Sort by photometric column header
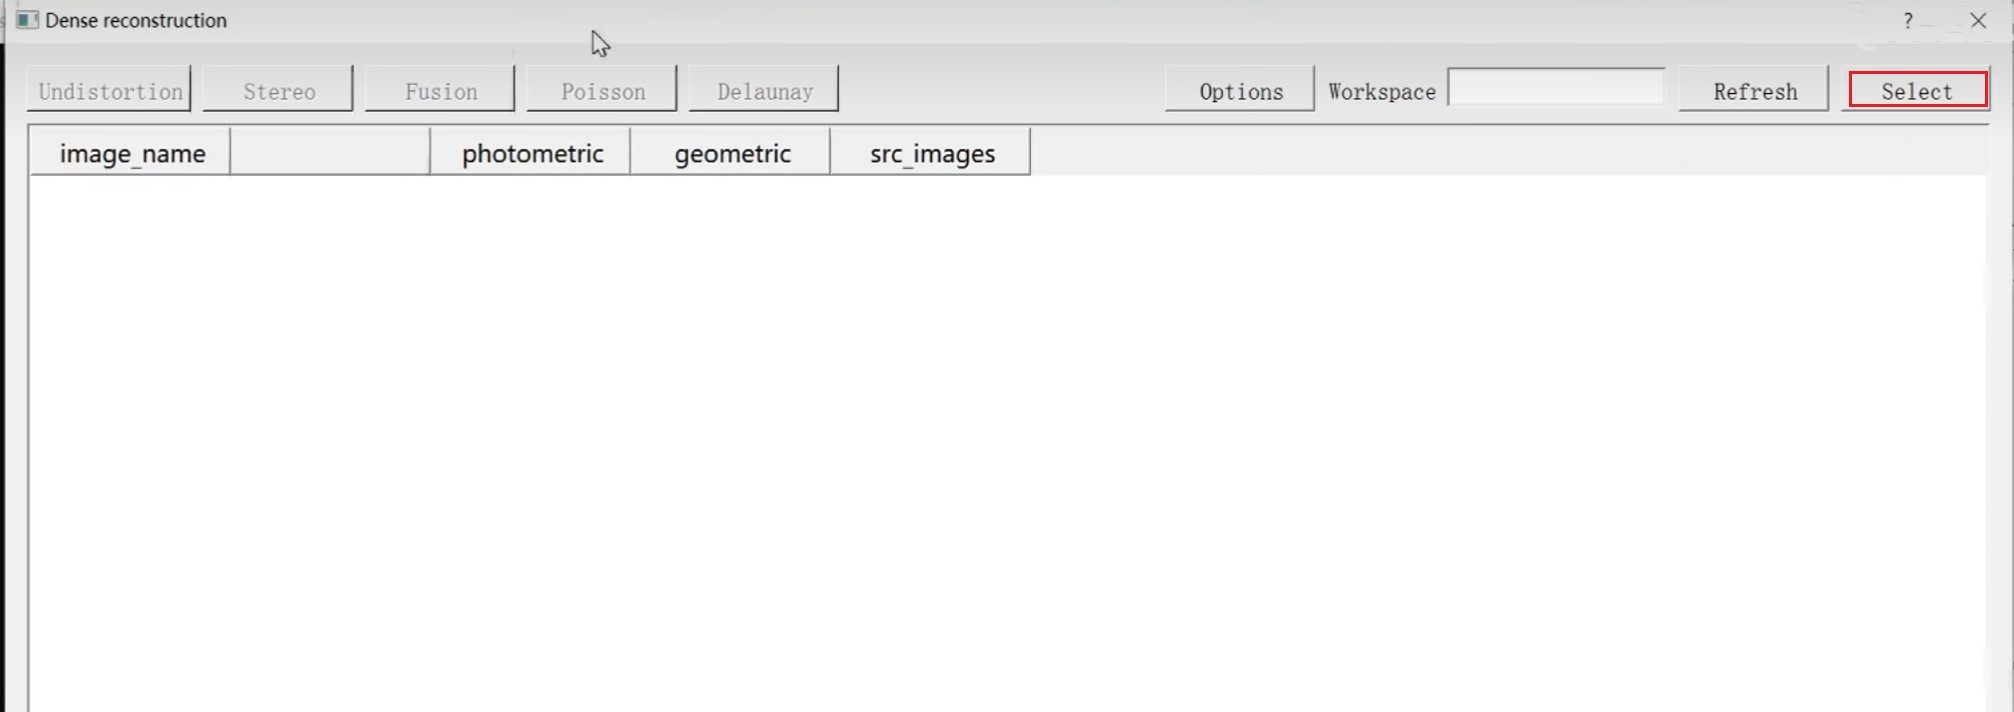Image resolution: width=2014 pixels, height=712 pixels. tap(531, 152)
